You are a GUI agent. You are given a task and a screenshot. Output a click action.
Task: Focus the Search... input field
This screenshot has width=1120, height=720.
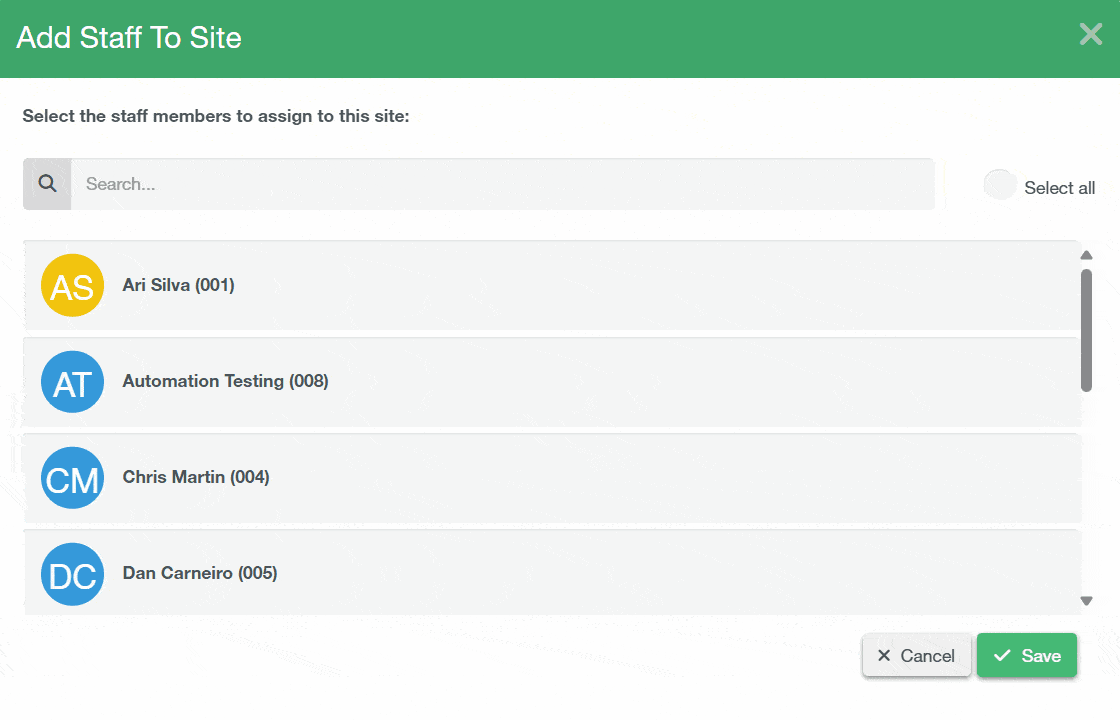coord(502,184)
